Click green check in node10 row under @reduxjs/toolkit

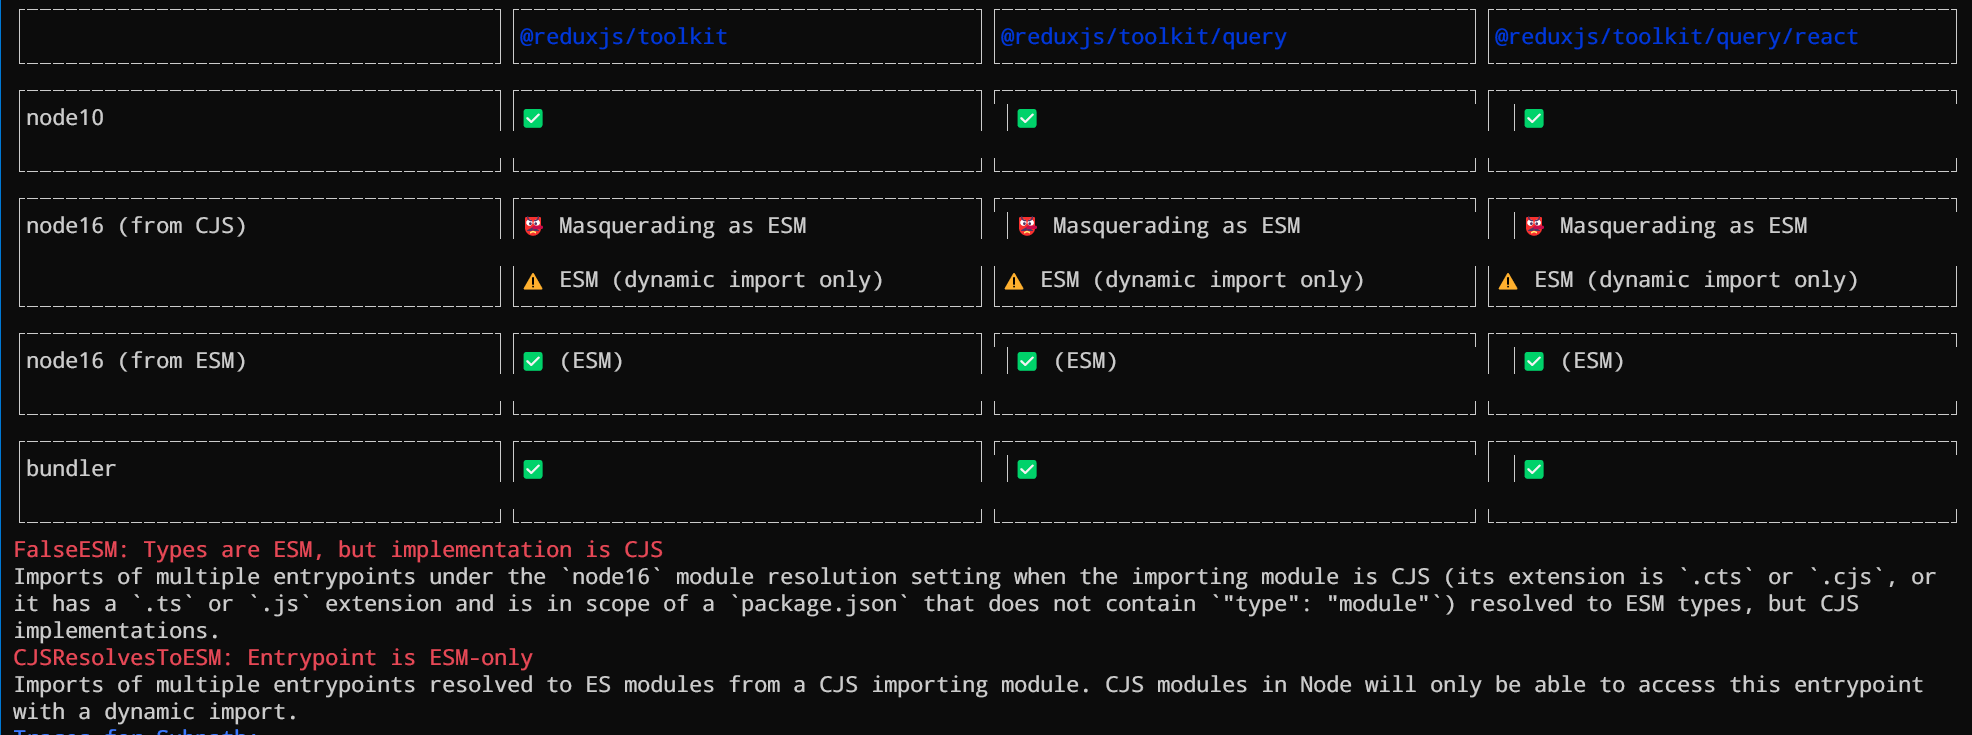click(x=533, y=118)
